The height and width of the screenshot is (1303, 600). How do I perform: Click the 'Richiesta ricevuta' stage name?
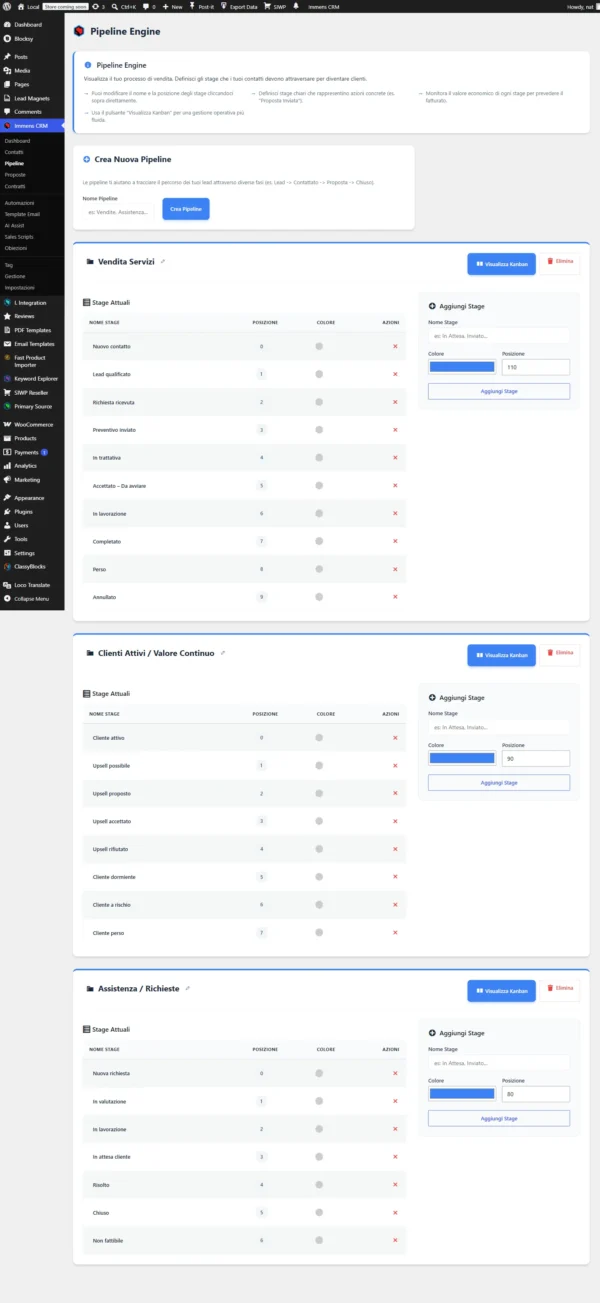click(114, 402)
